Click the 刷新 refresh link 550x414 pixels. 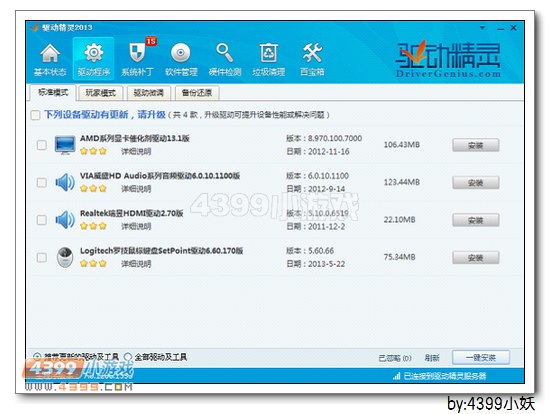tap(432, 358)
